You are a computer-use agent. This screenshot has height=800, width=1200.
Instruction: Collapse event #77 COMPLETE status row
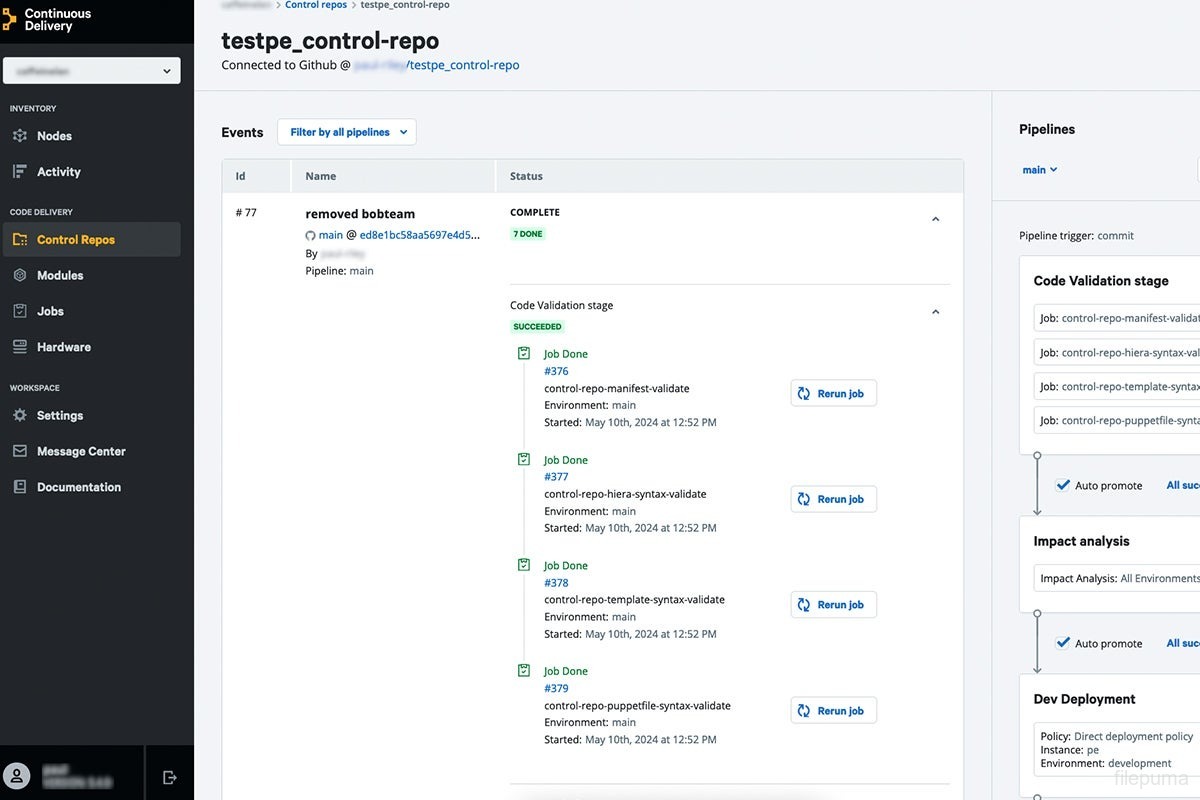point(935,219)
